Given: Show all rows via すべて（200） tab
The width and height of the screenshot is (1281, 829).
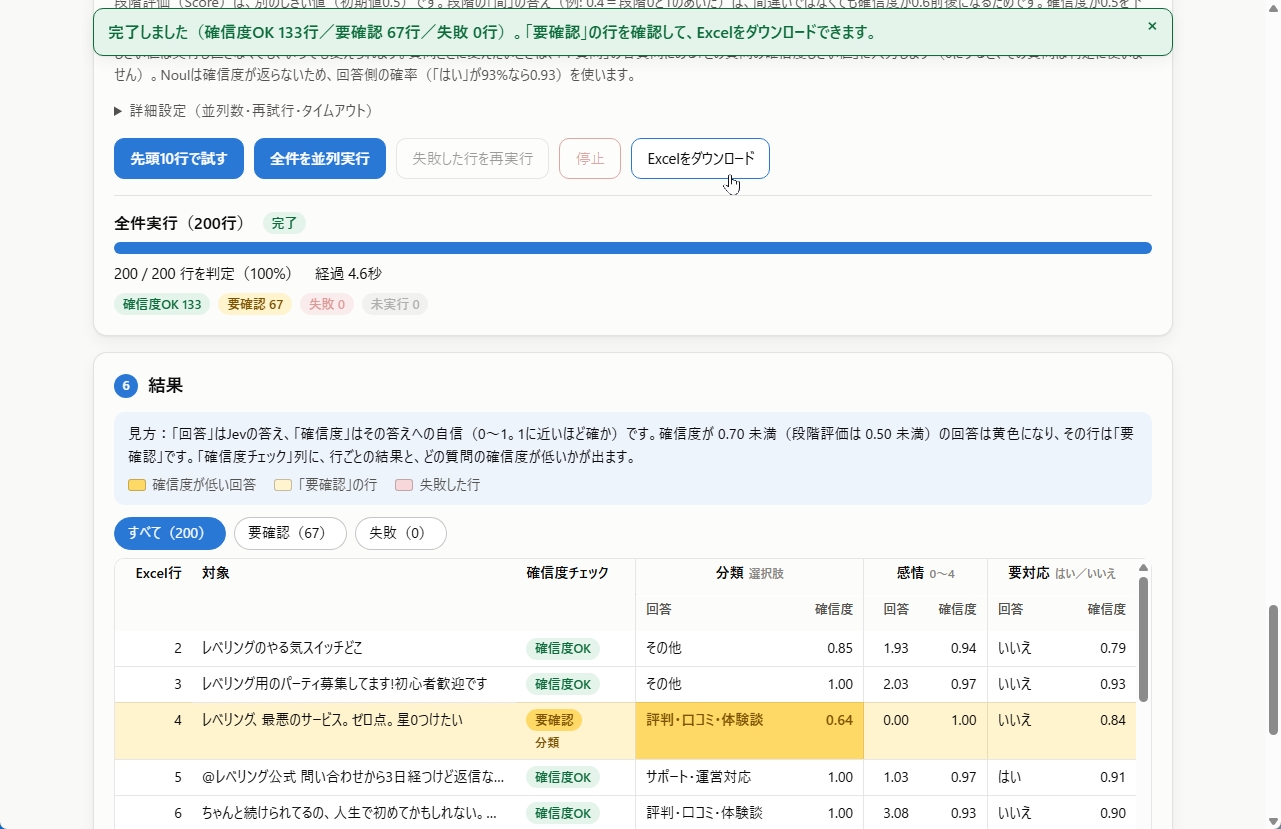Looking at the screenshot, I should (170, 533).
